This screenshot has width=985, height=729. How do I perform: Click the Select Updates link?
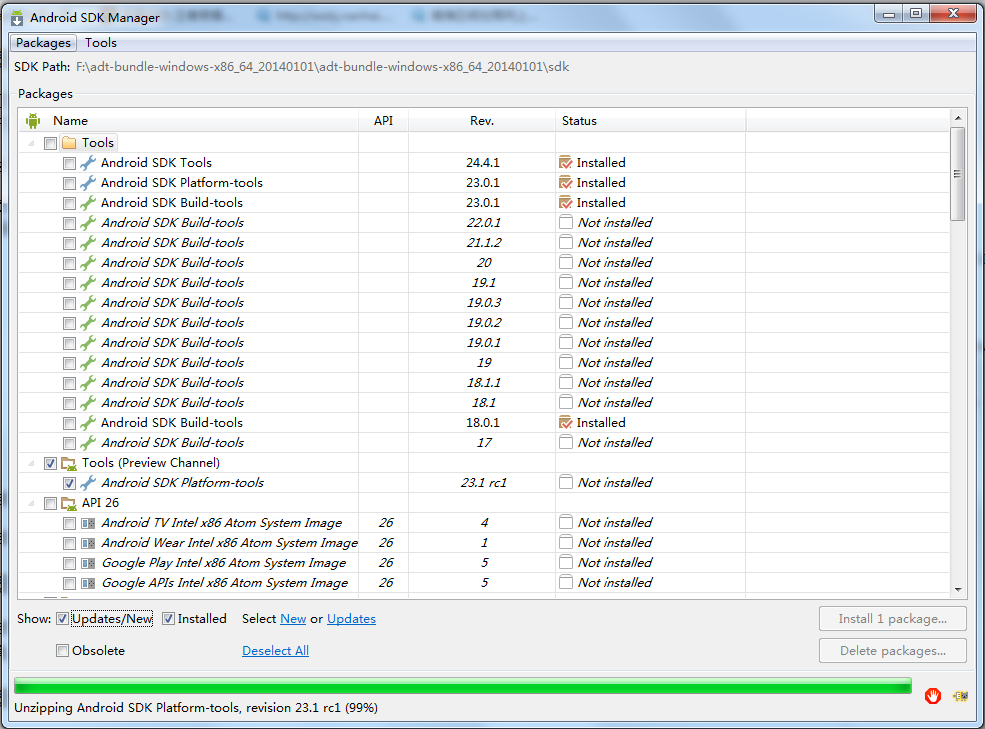pos(351,619)
